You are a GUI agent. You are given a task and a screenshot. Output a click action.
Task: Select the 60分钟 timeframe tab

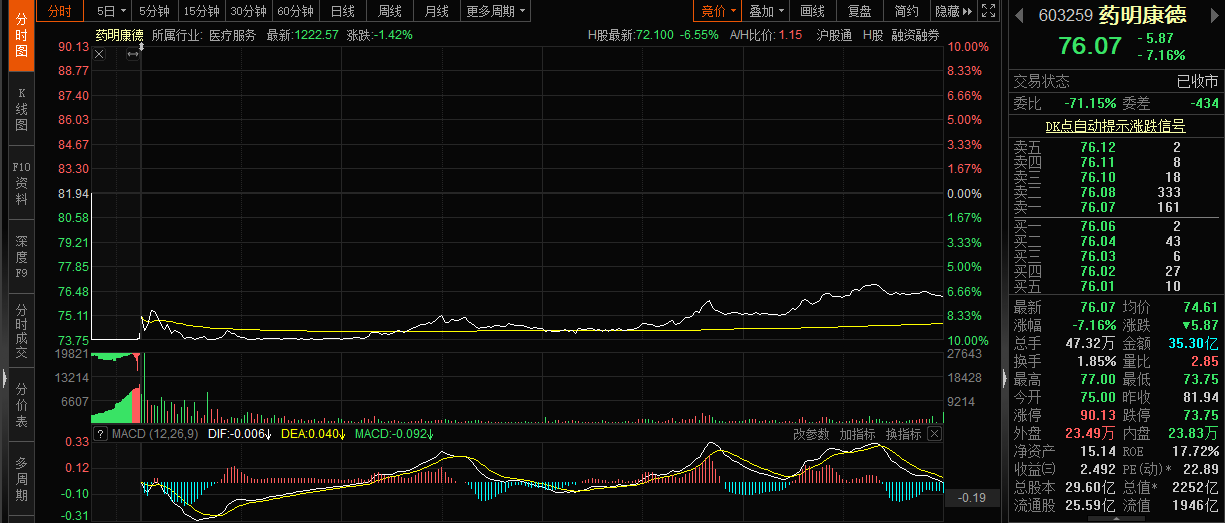point(295,12)
